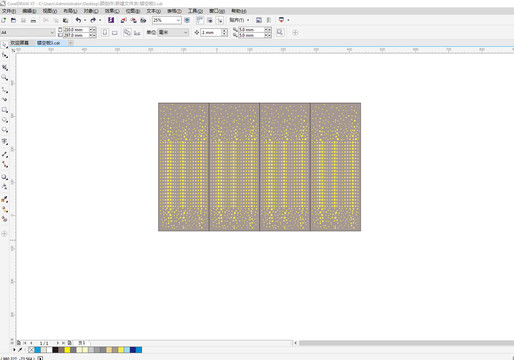514x360 pixels.
Task: Open the Undo history dropdown arrow
Action: click(x=85, y=20)
